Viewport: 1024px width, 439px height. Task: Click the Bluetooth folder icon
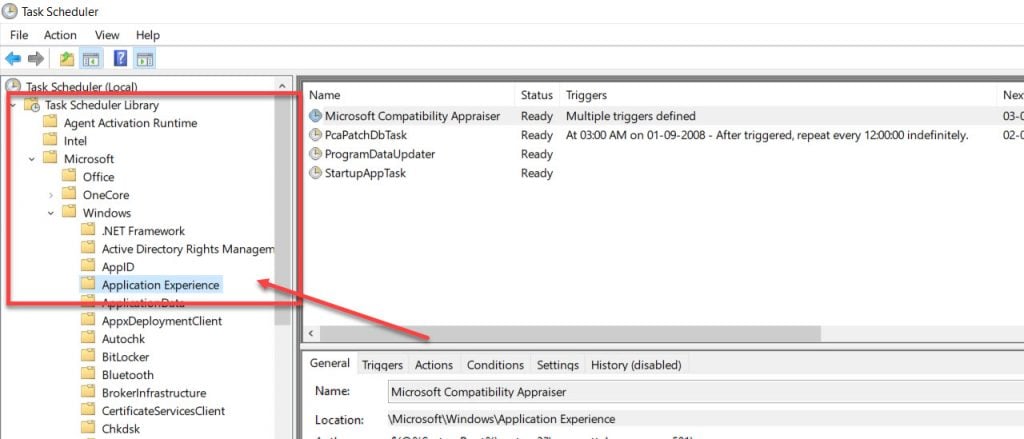88,375
